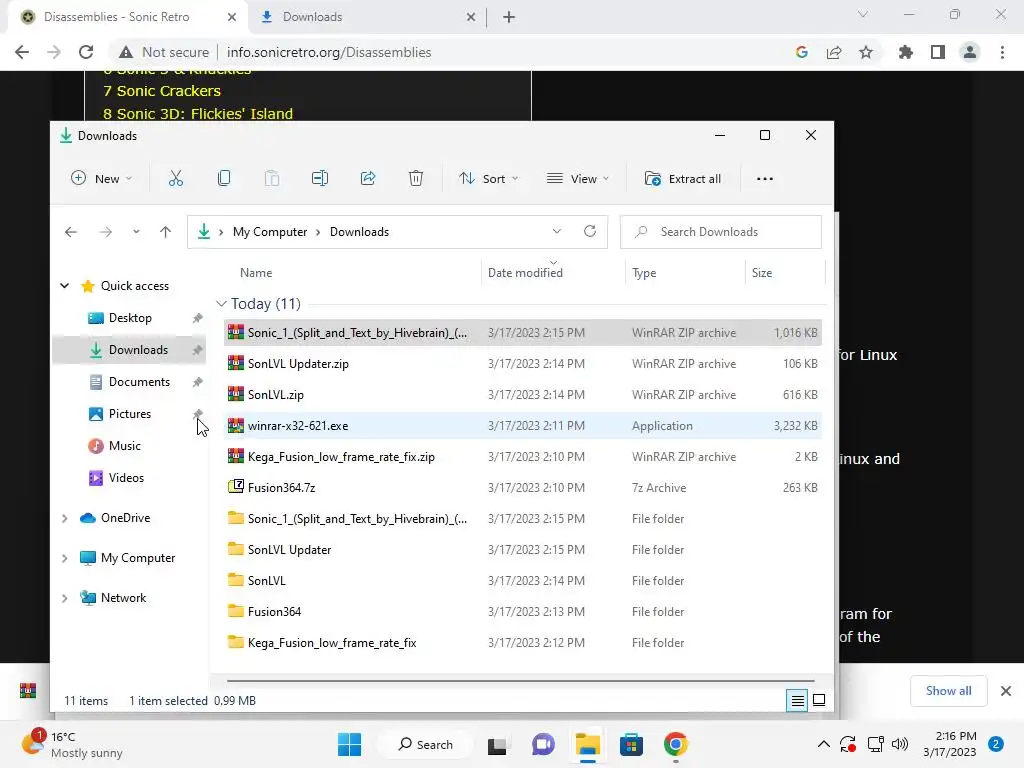The height and width of the screenshot is (768, 1024).
Task: Click the Paste clipboard icon in Explorer toolbar
Action: [x=272, y=178]
